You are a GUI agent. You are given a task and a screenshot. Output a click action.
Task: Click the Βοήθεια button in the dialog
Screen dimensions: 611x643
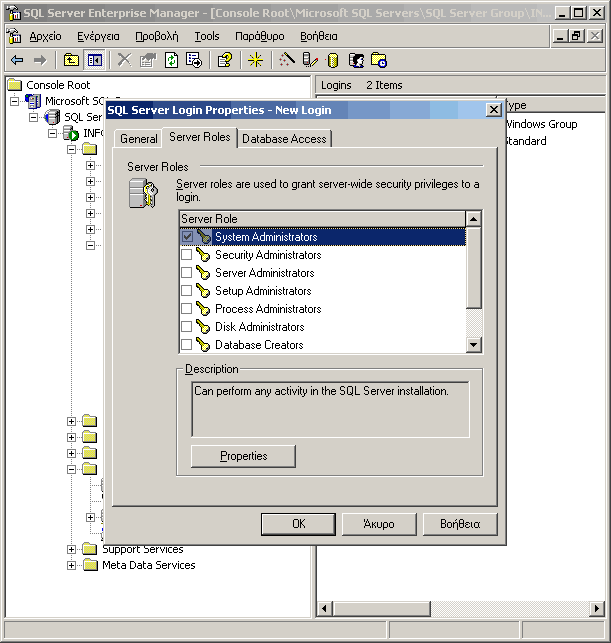pyautogui.click(x=460, y=524)
